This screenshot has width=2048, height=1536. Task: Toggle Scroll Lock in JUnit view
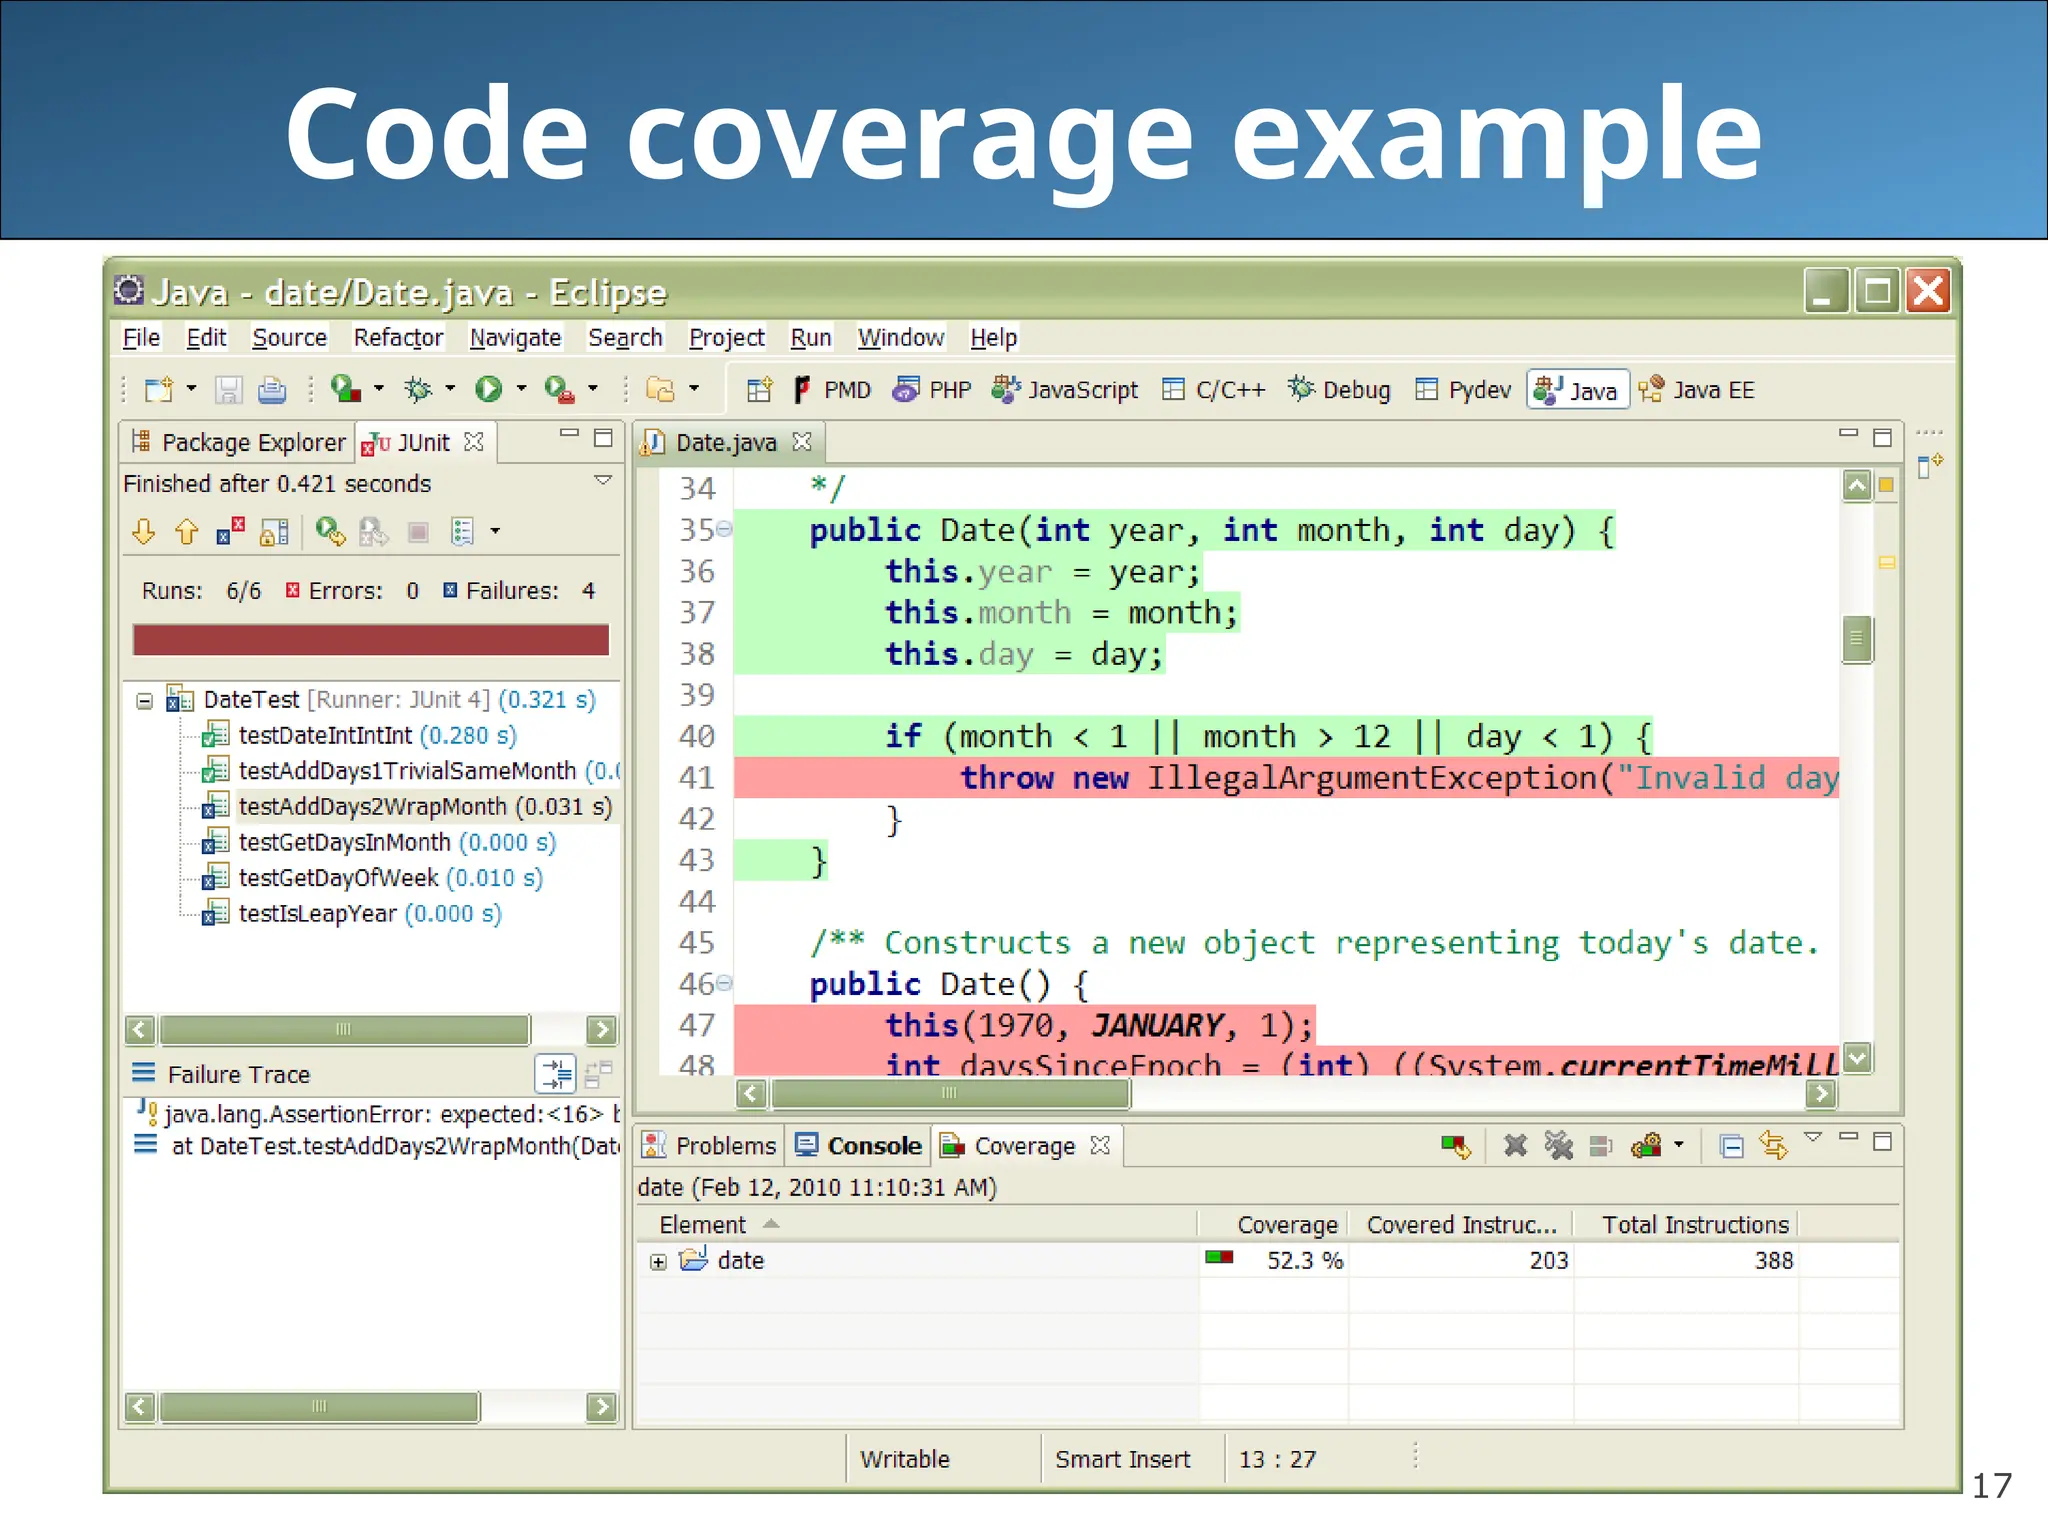click(x=274, y=532)
